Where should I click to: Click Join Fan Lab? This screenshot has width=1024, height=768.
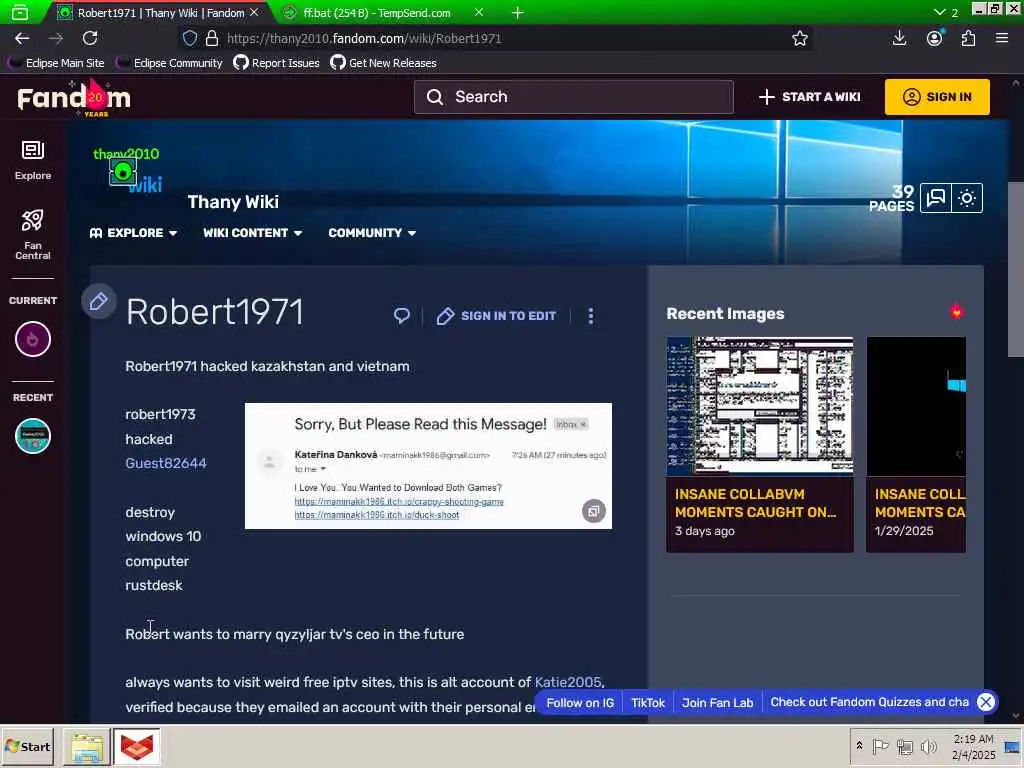pos(717,703)
